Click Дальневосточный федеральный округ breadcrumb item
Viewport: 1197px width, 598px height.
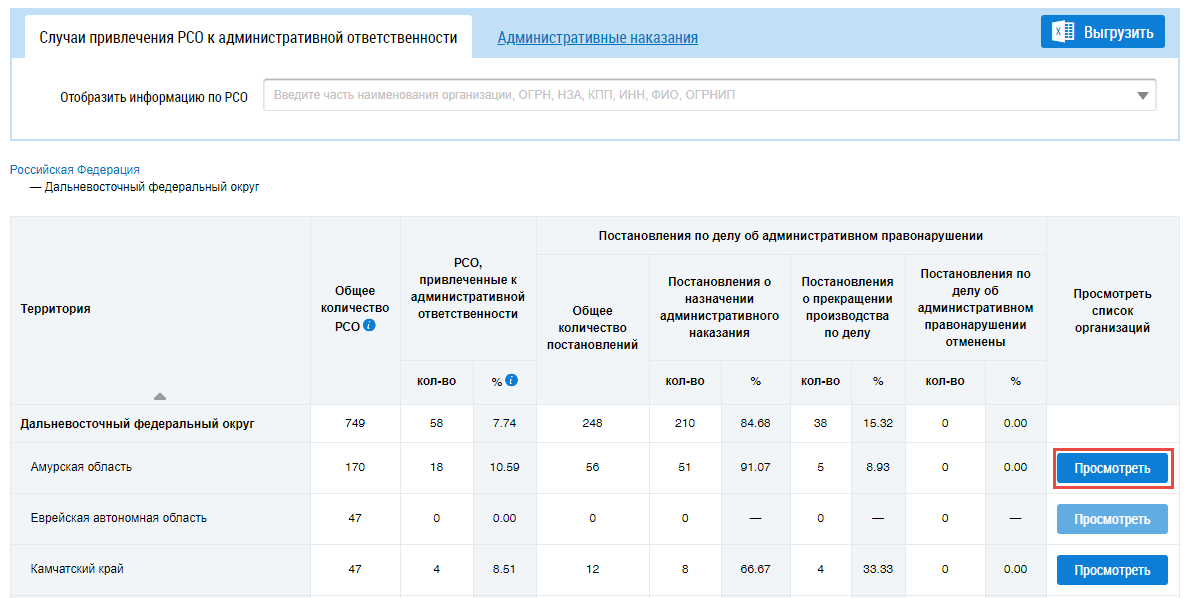pyautogui.click(x=151, y=187)
